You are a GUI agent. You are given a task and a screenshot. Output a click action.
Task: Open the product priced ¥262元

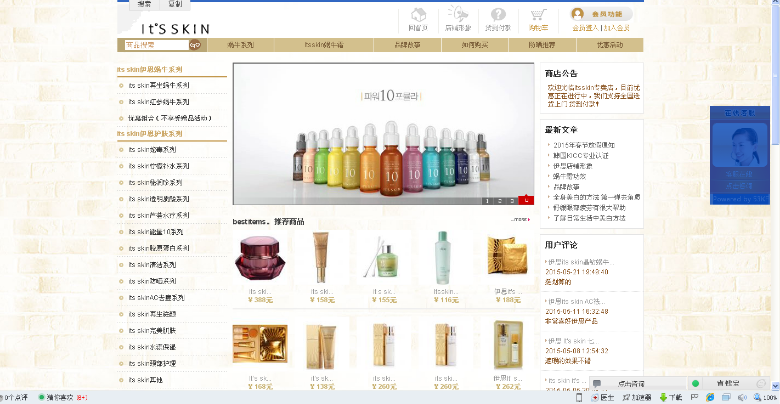pyautogui.click(x=507, y=345)
